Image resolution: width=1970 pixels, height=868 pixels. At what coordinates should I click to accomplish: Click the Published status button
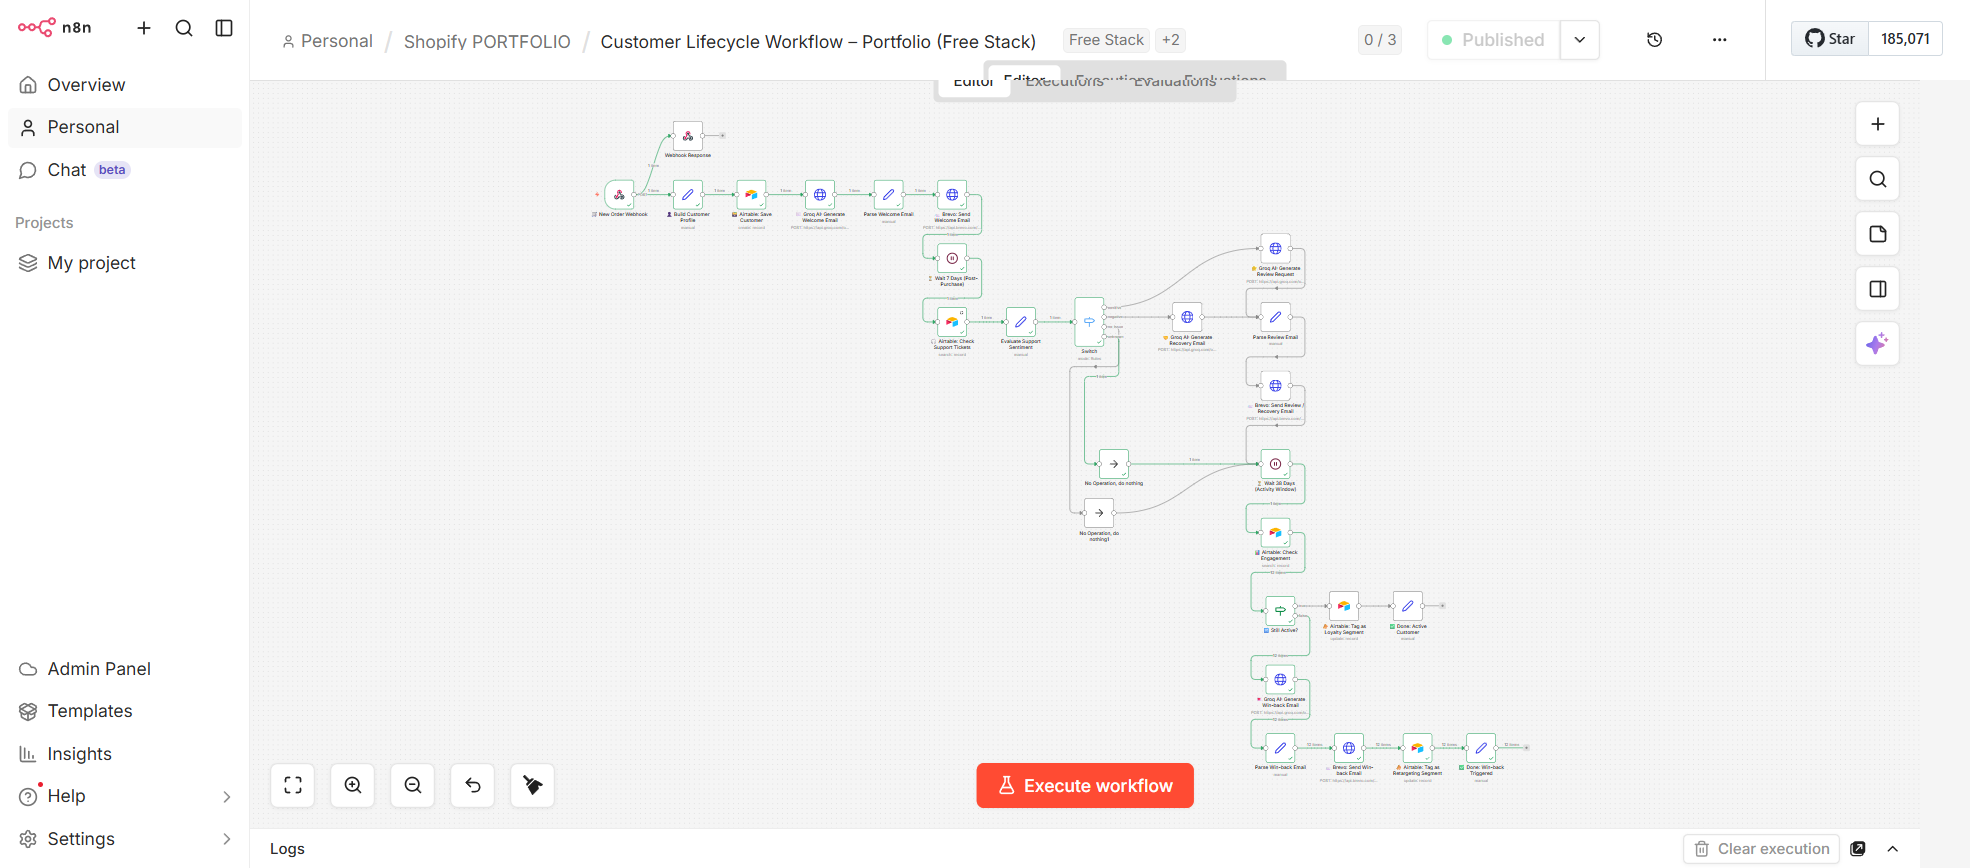[x=1493, y=40]
